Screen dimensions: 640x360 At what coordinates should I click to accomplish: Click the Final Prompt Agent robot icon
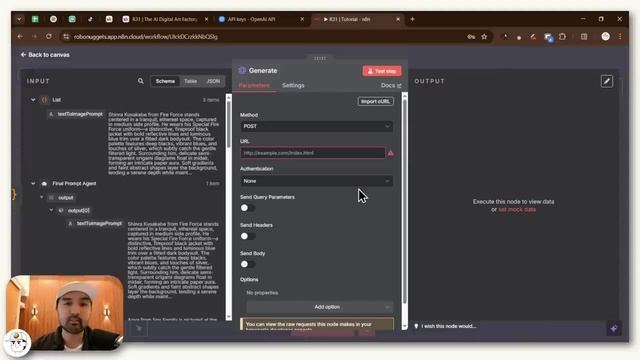pyautogui.click(x=44, y=184)
